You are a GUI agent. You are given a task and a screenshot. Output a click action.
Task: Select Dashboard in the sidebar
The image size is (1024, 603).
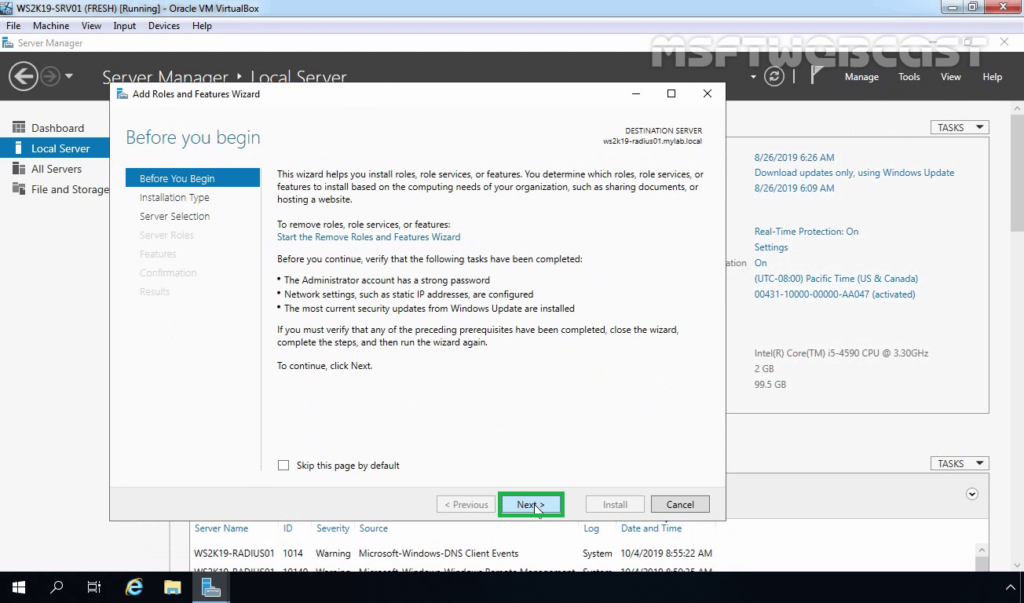click(x=55, y=127)
